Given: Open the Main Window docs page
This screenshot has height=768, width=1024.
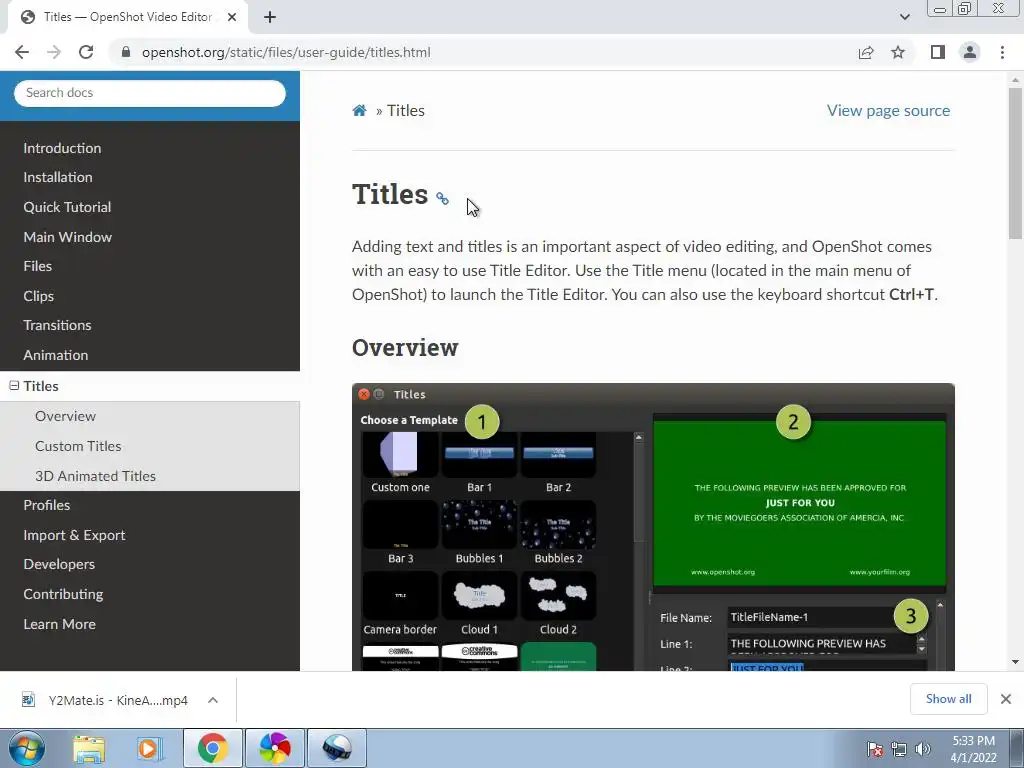Looking at the screenshot, I should 67,237.
